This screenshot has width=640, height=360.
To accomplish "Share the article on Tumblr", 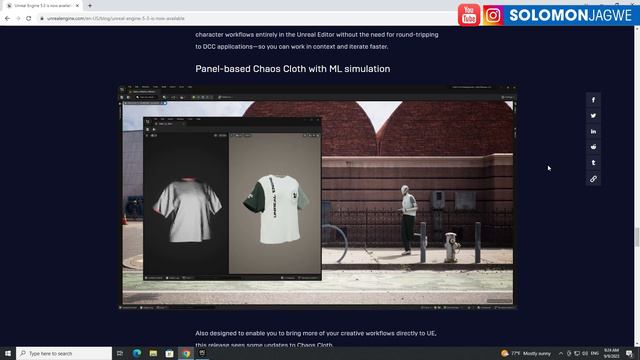I will 593,163.
